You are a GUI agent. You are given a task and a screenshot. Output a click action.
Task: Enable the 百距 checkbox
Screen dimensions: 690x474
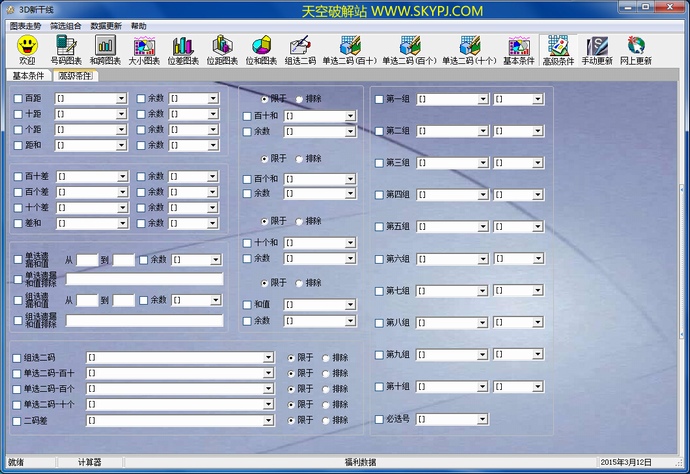tap(18, 99)
